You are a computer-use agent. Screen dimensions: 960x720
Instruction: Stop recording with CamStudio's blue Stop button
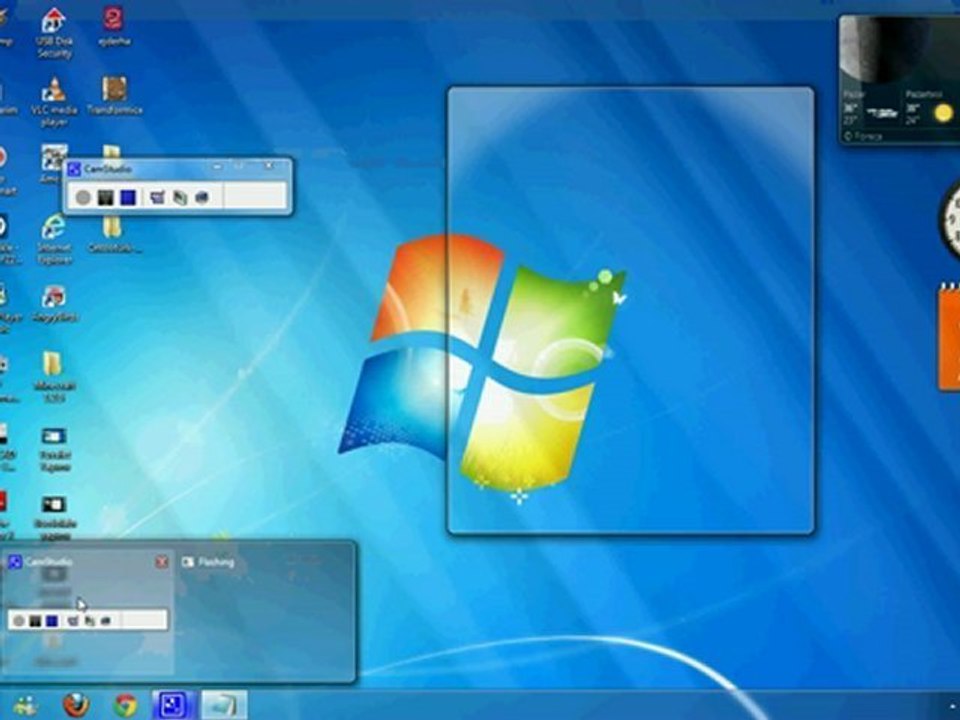pos(128,197)
